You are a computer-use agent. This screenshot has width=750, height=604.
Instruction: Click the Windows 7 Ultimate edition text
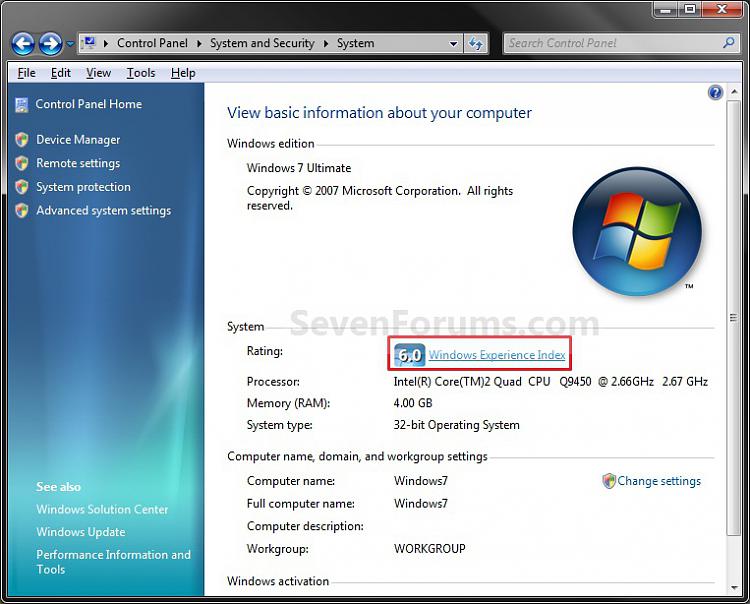[299, 168]
